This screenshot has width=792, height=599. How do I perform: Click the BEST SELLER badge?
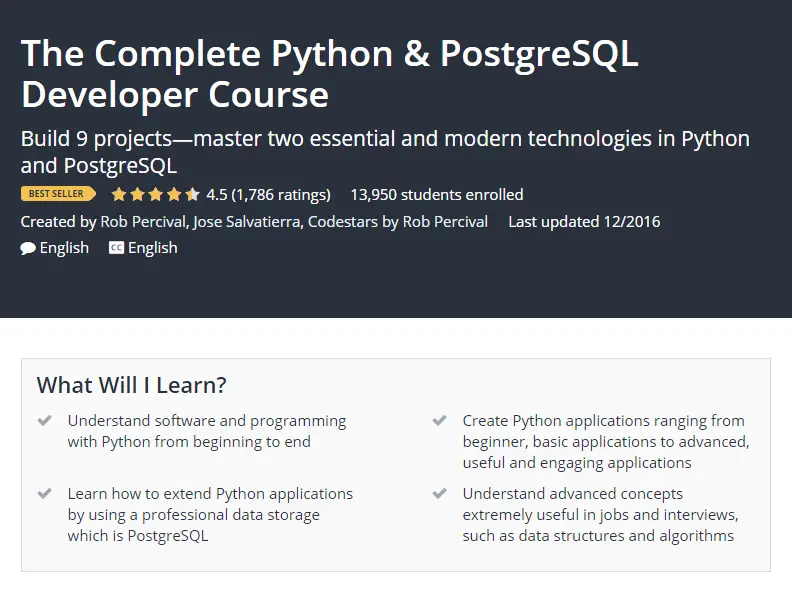[58, 194]
